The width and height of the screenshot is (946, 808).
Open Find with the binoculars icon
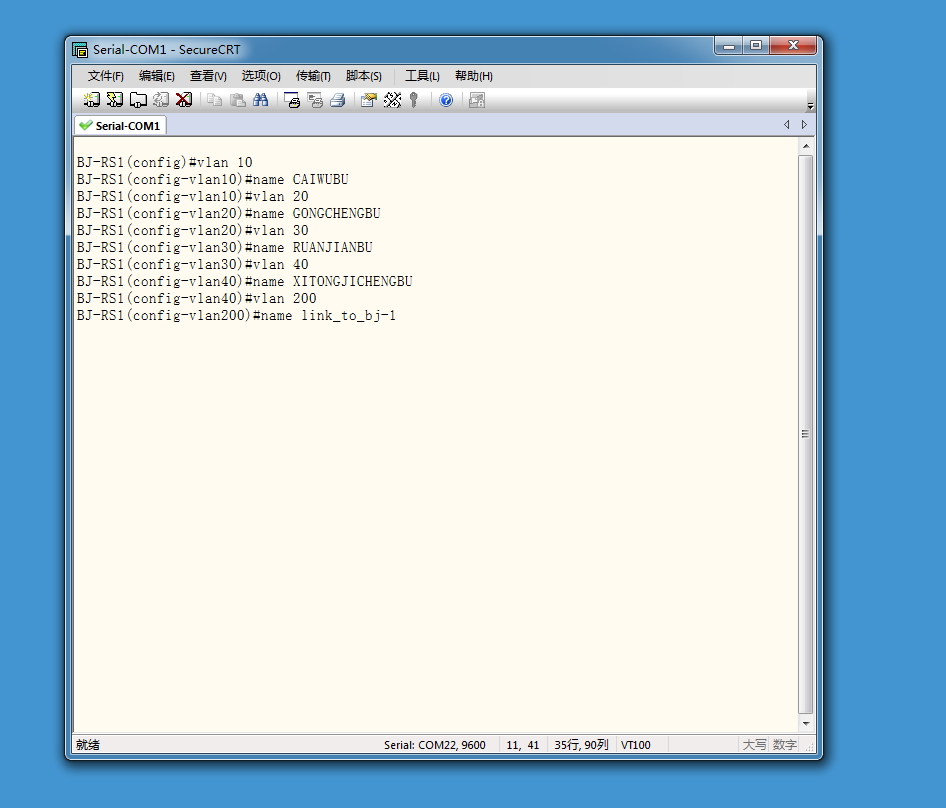point(261,100)
